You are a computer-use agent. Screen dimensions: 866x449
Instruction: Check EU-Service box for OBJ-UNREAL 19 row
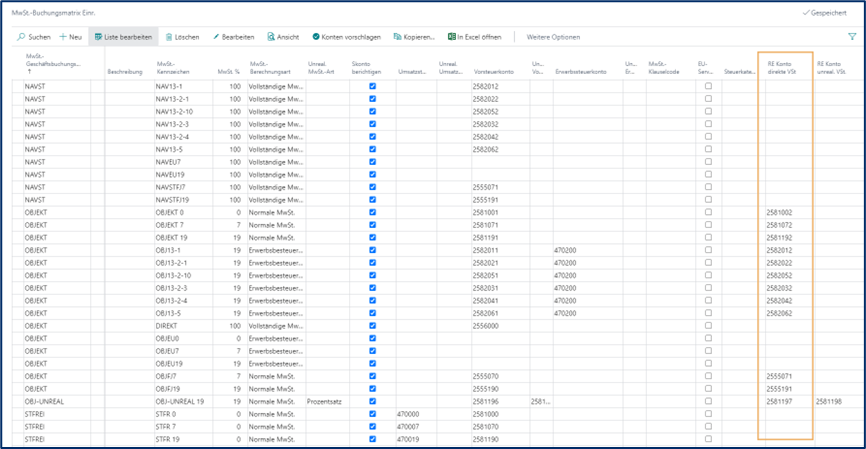pos(709,402)
